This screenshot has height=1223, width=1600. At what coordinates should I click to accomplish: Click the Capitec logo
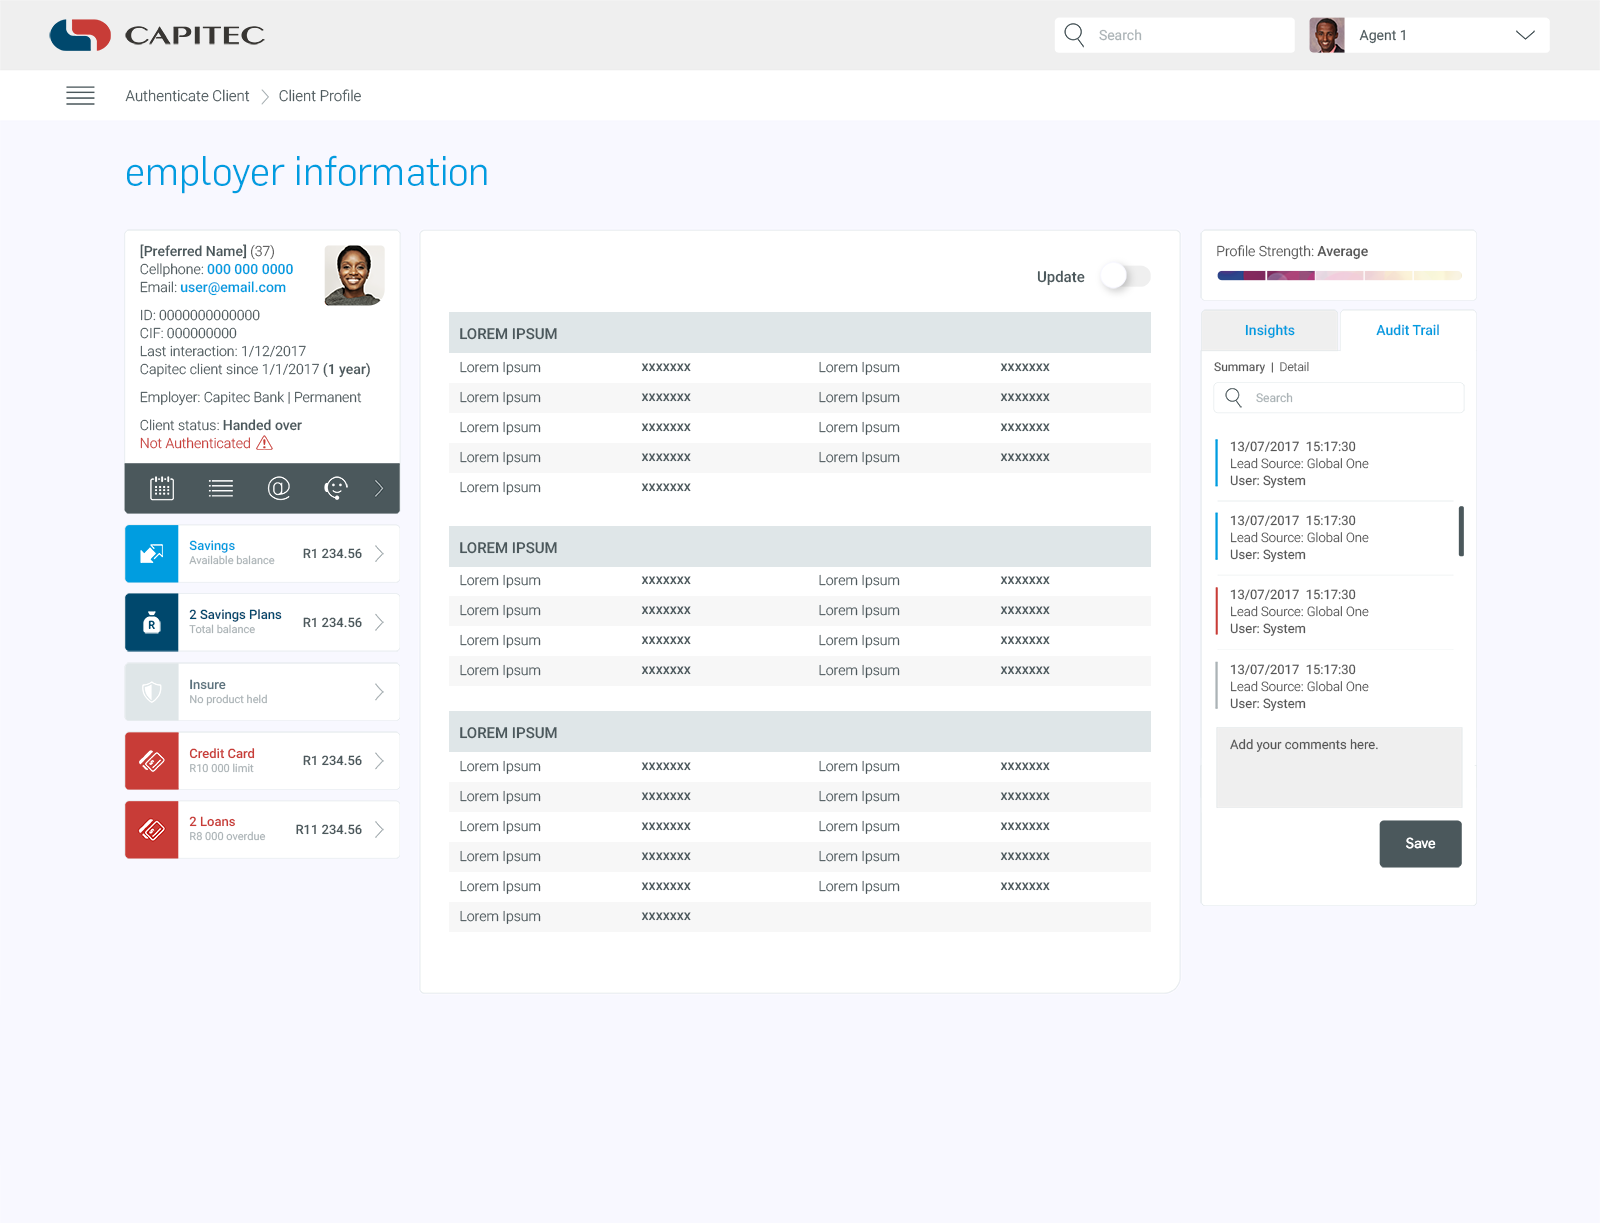point(157,35)
